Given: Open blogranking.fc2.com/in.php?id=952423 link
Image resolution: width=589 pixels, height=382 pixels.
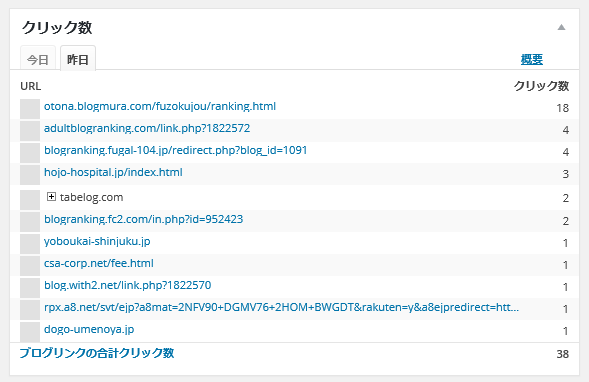Looking at the screenshot, I should pyautogui.click(x=143, y=219).
